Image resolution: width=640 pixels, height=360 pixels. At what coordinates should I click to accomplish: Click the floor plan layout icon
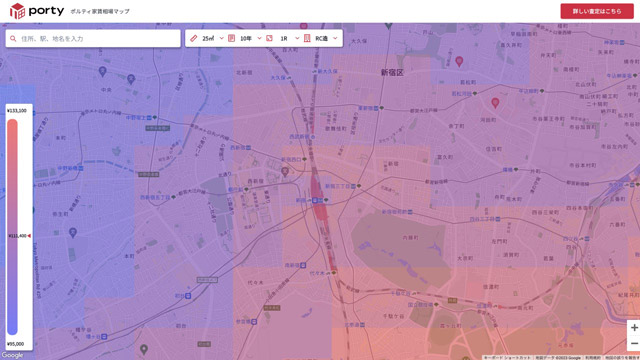[269, 38]
